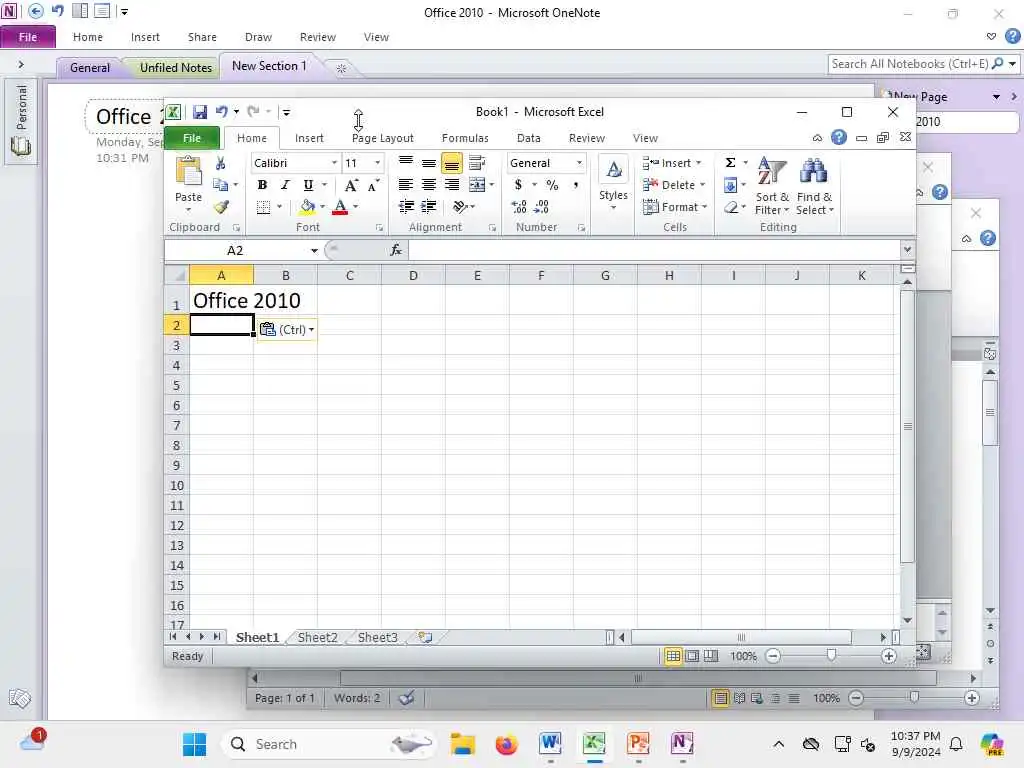Open the Styles gallery button
Screen dimensions: 1024x768
pos(613,184)
